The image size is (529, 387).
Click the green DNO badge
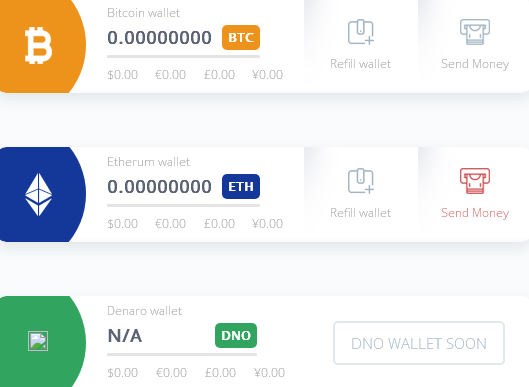236,336
